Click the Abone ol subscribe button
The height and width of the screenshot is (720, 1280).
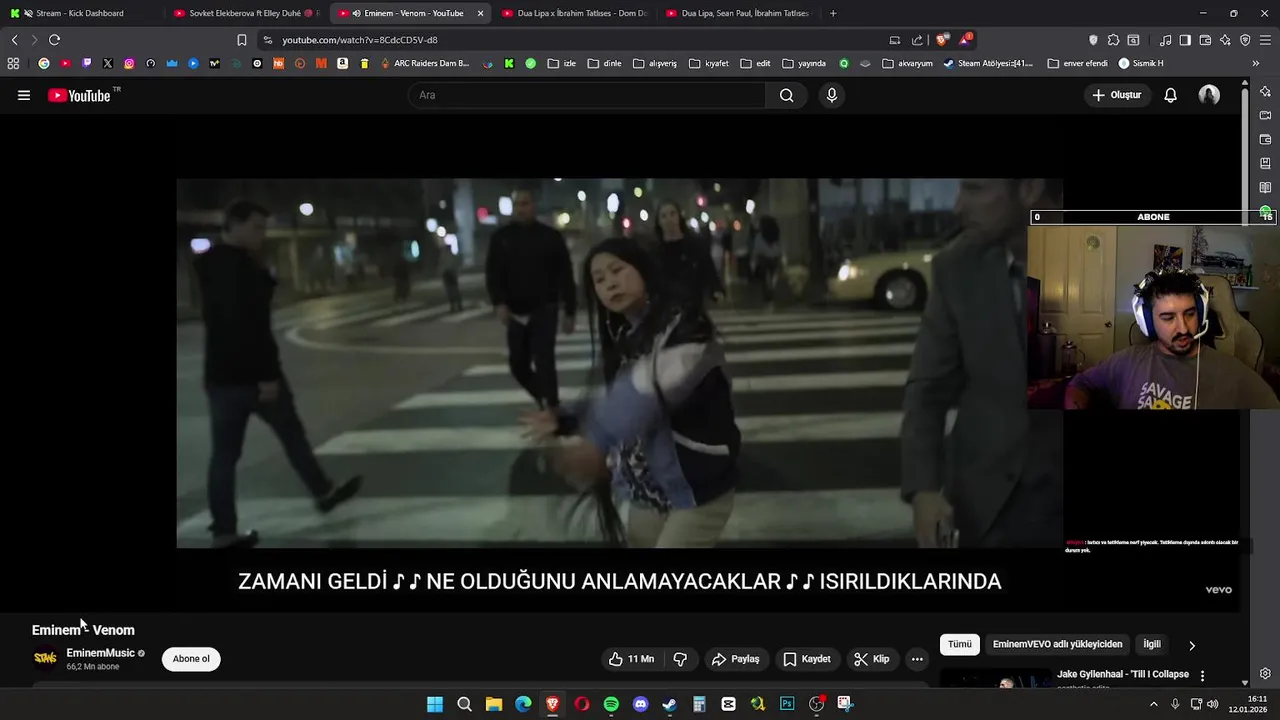click(191, 659)
